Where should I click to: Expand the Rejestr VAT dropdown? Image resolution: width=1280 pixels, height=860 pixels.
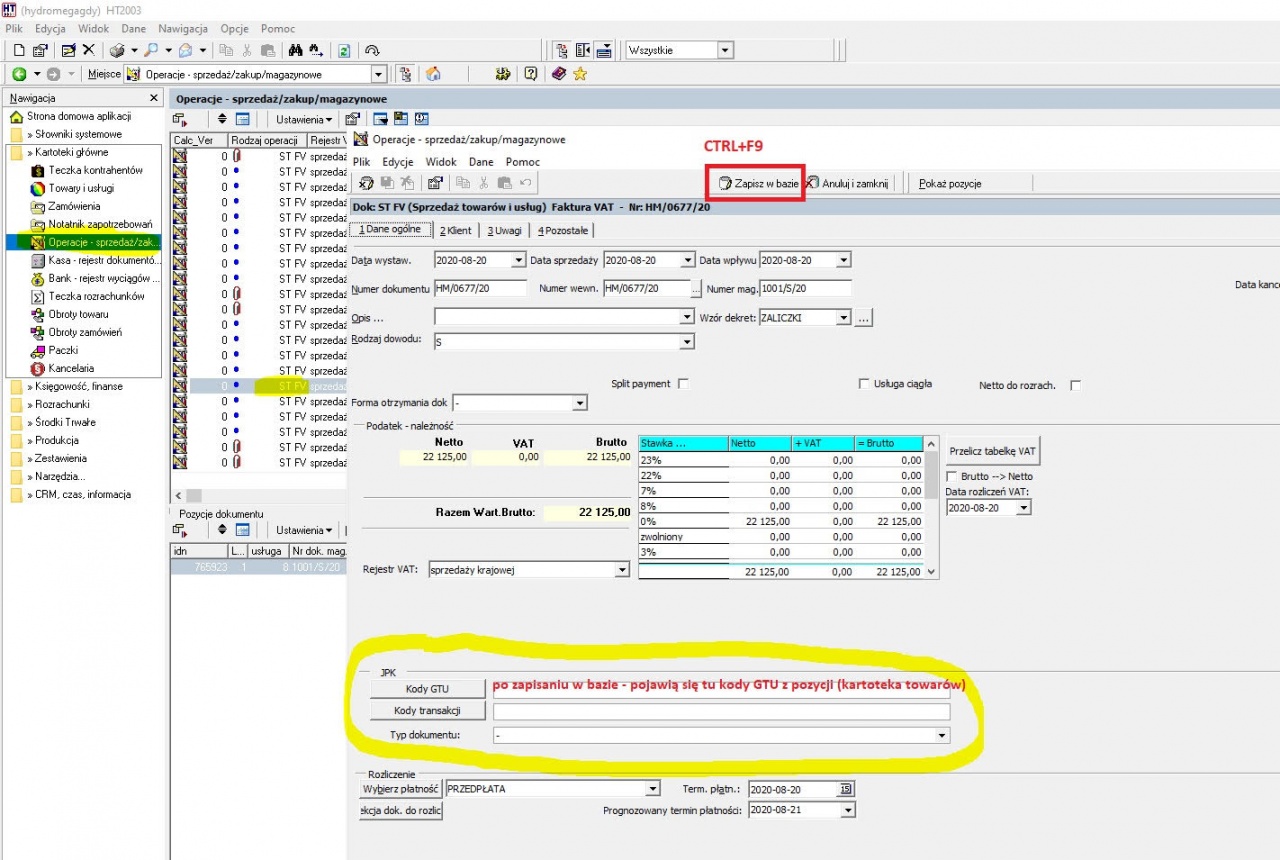(x=622, y=570)
